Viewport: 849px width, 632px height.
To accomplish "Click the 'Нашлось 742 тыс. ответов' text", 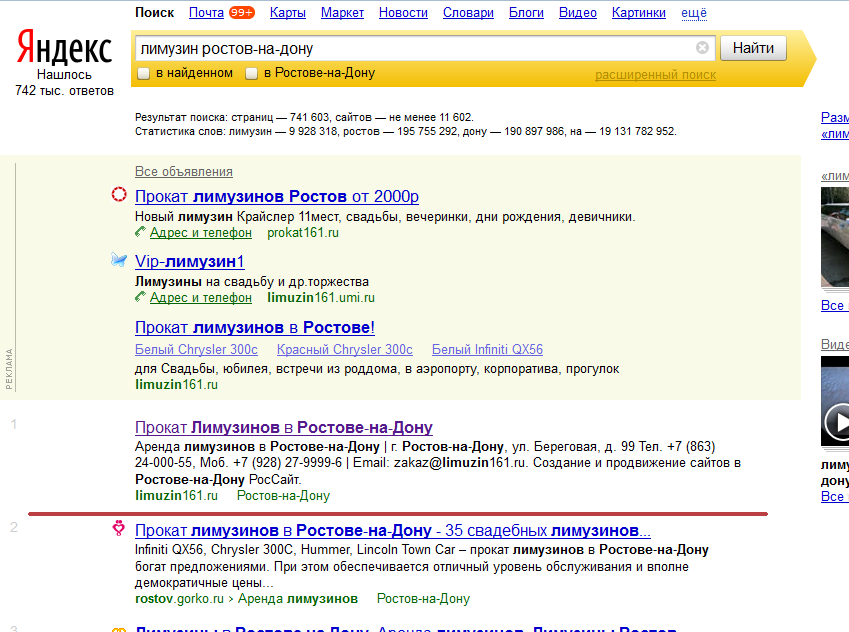I will (64, 82).
